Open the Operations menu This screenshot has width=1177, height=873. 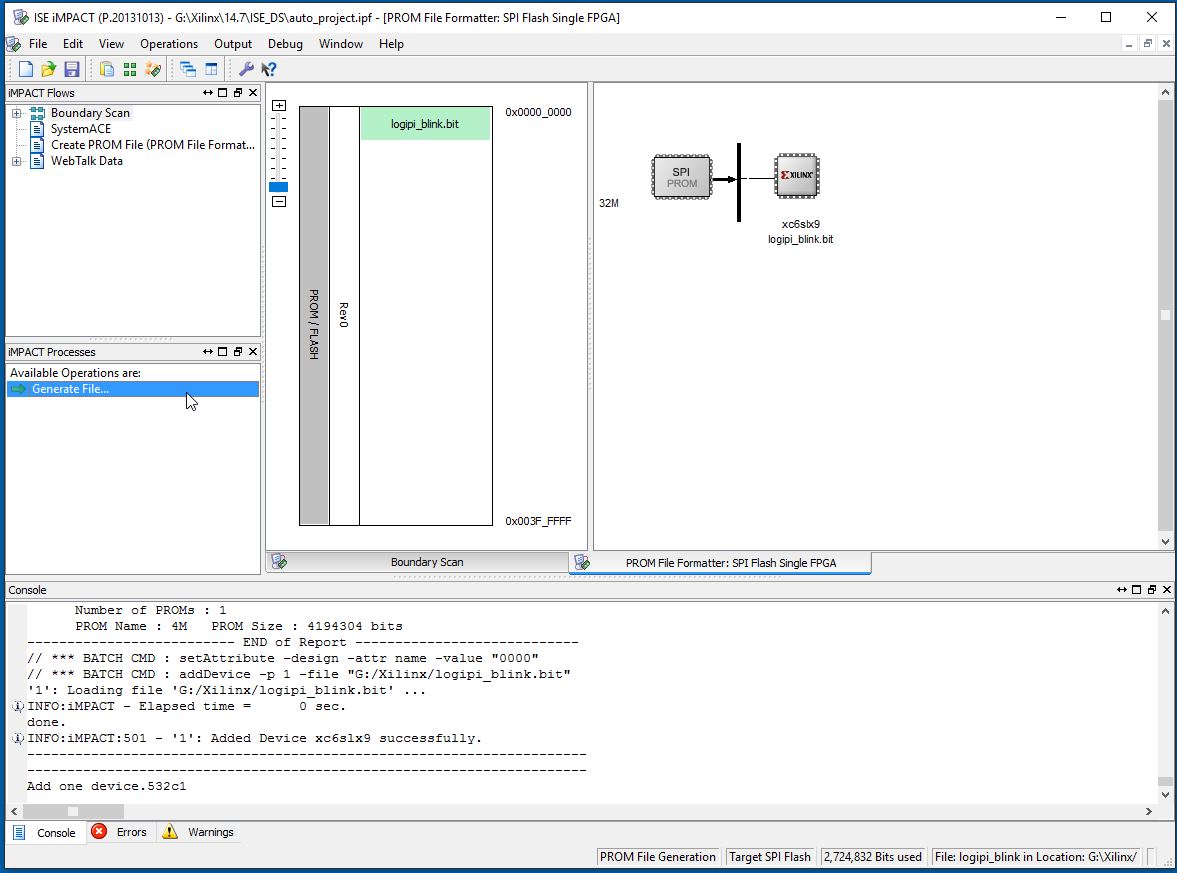[x=169, y=44]
